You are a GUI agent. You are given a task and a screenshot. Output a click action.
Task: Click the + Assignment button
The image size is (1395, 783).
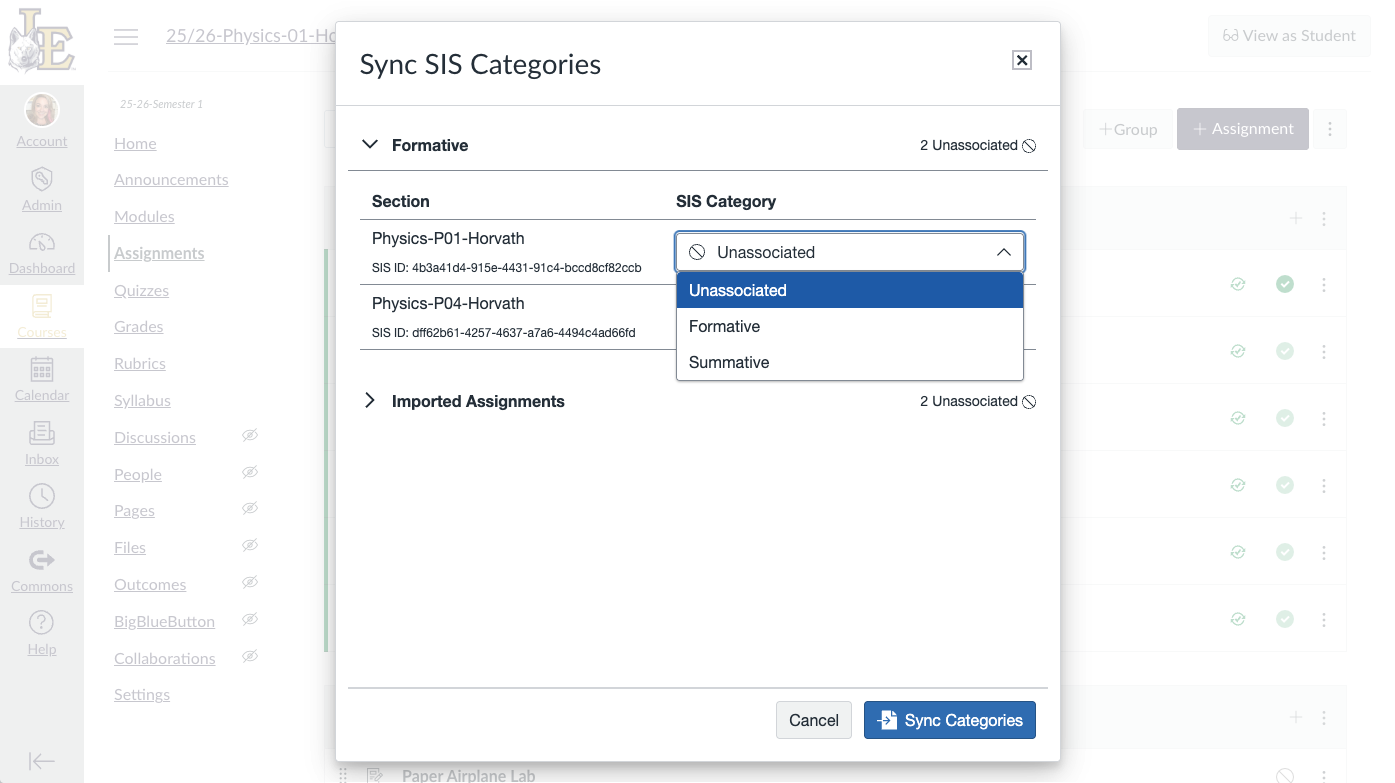tap(1243, 129)
